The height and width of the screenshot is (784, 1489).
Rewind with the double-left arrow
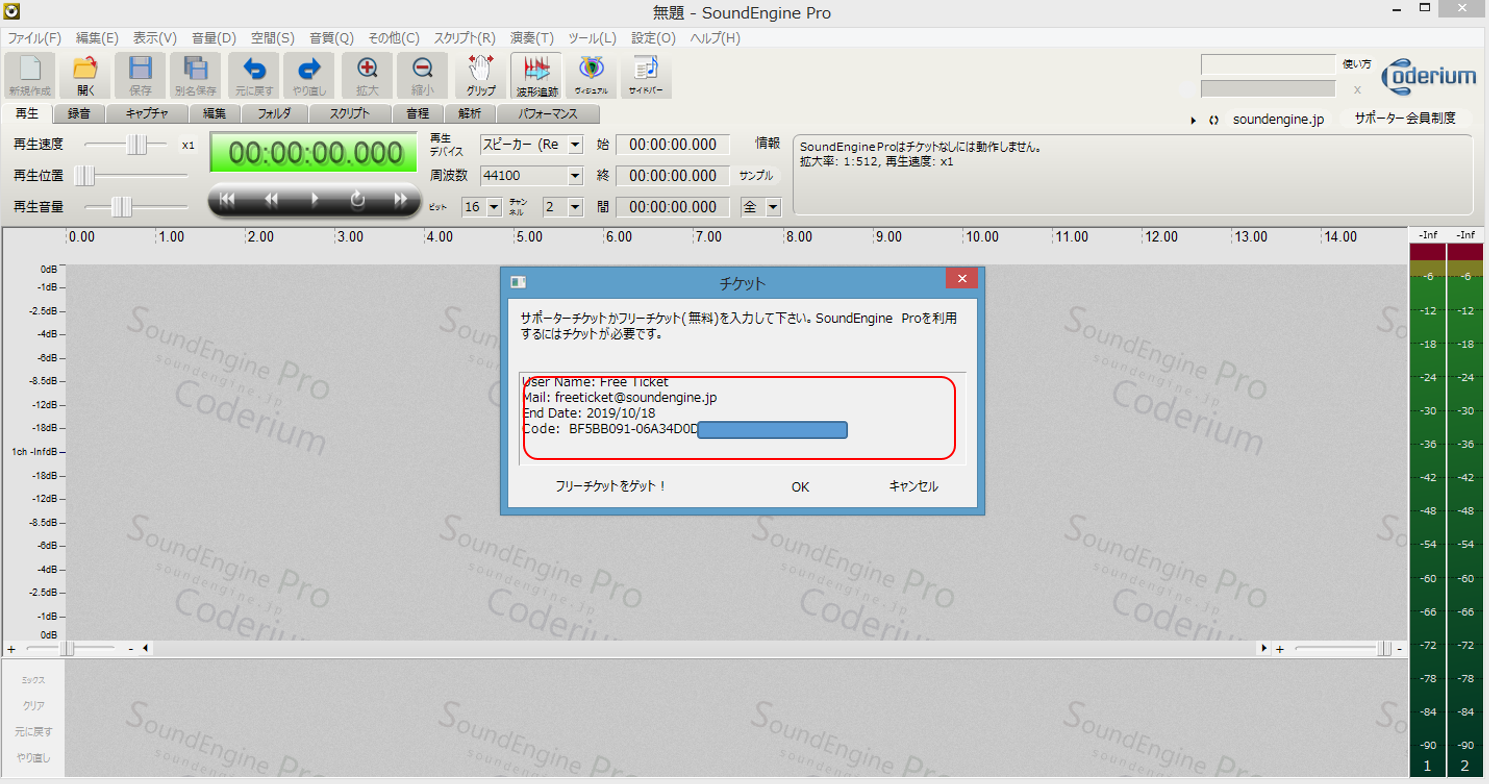point(271,199)
